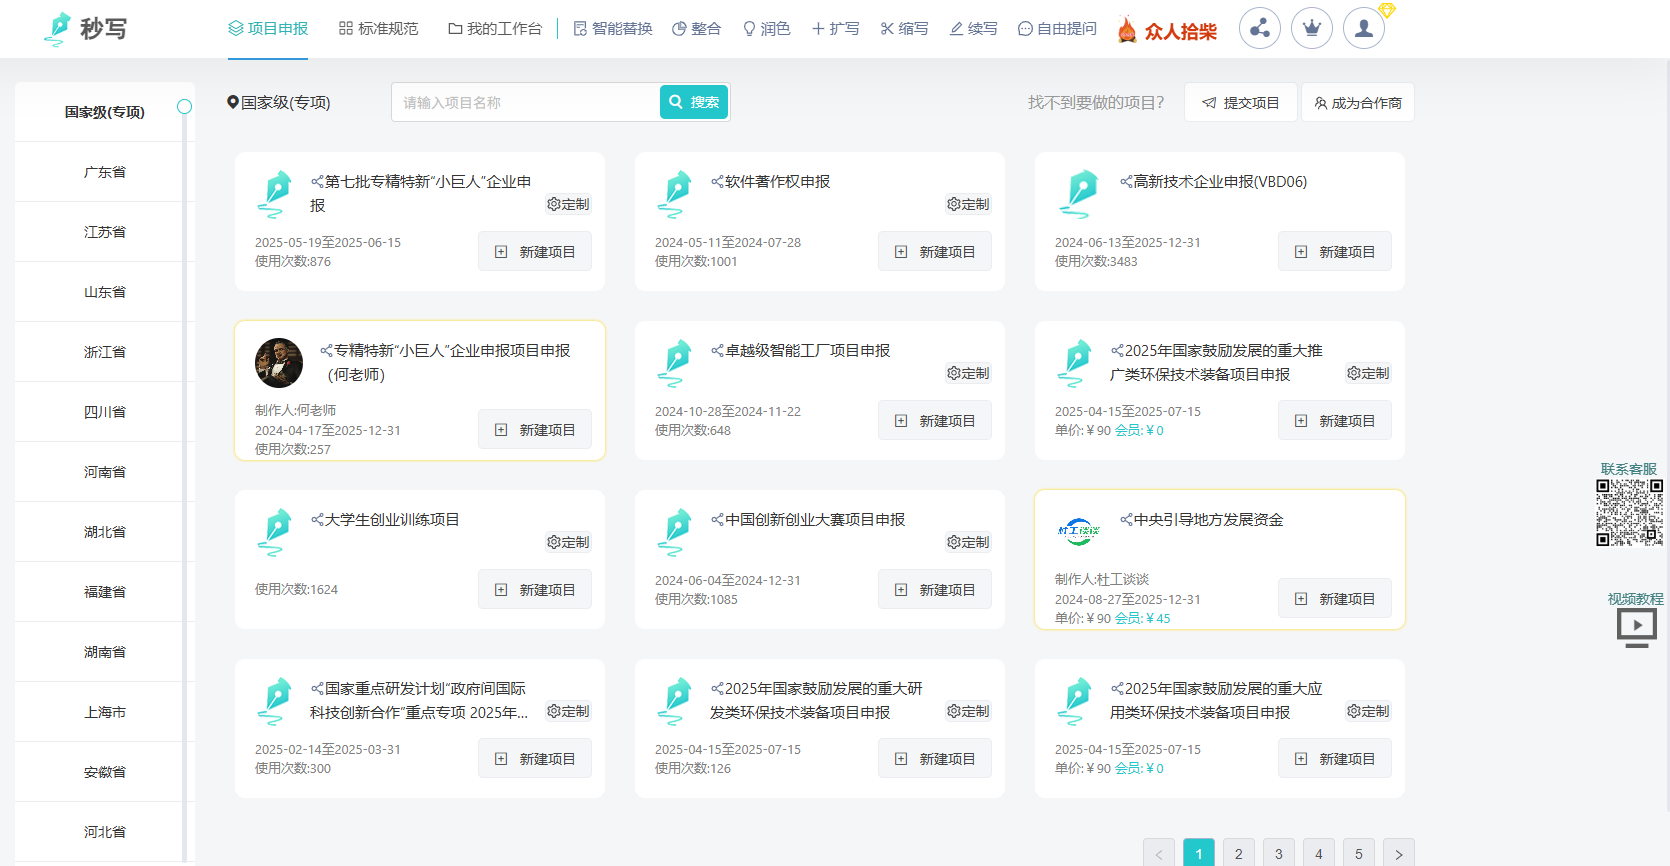Open the 项目申报 tab
The height and width of the screenshot is (866, 1670).
(268, 28)
